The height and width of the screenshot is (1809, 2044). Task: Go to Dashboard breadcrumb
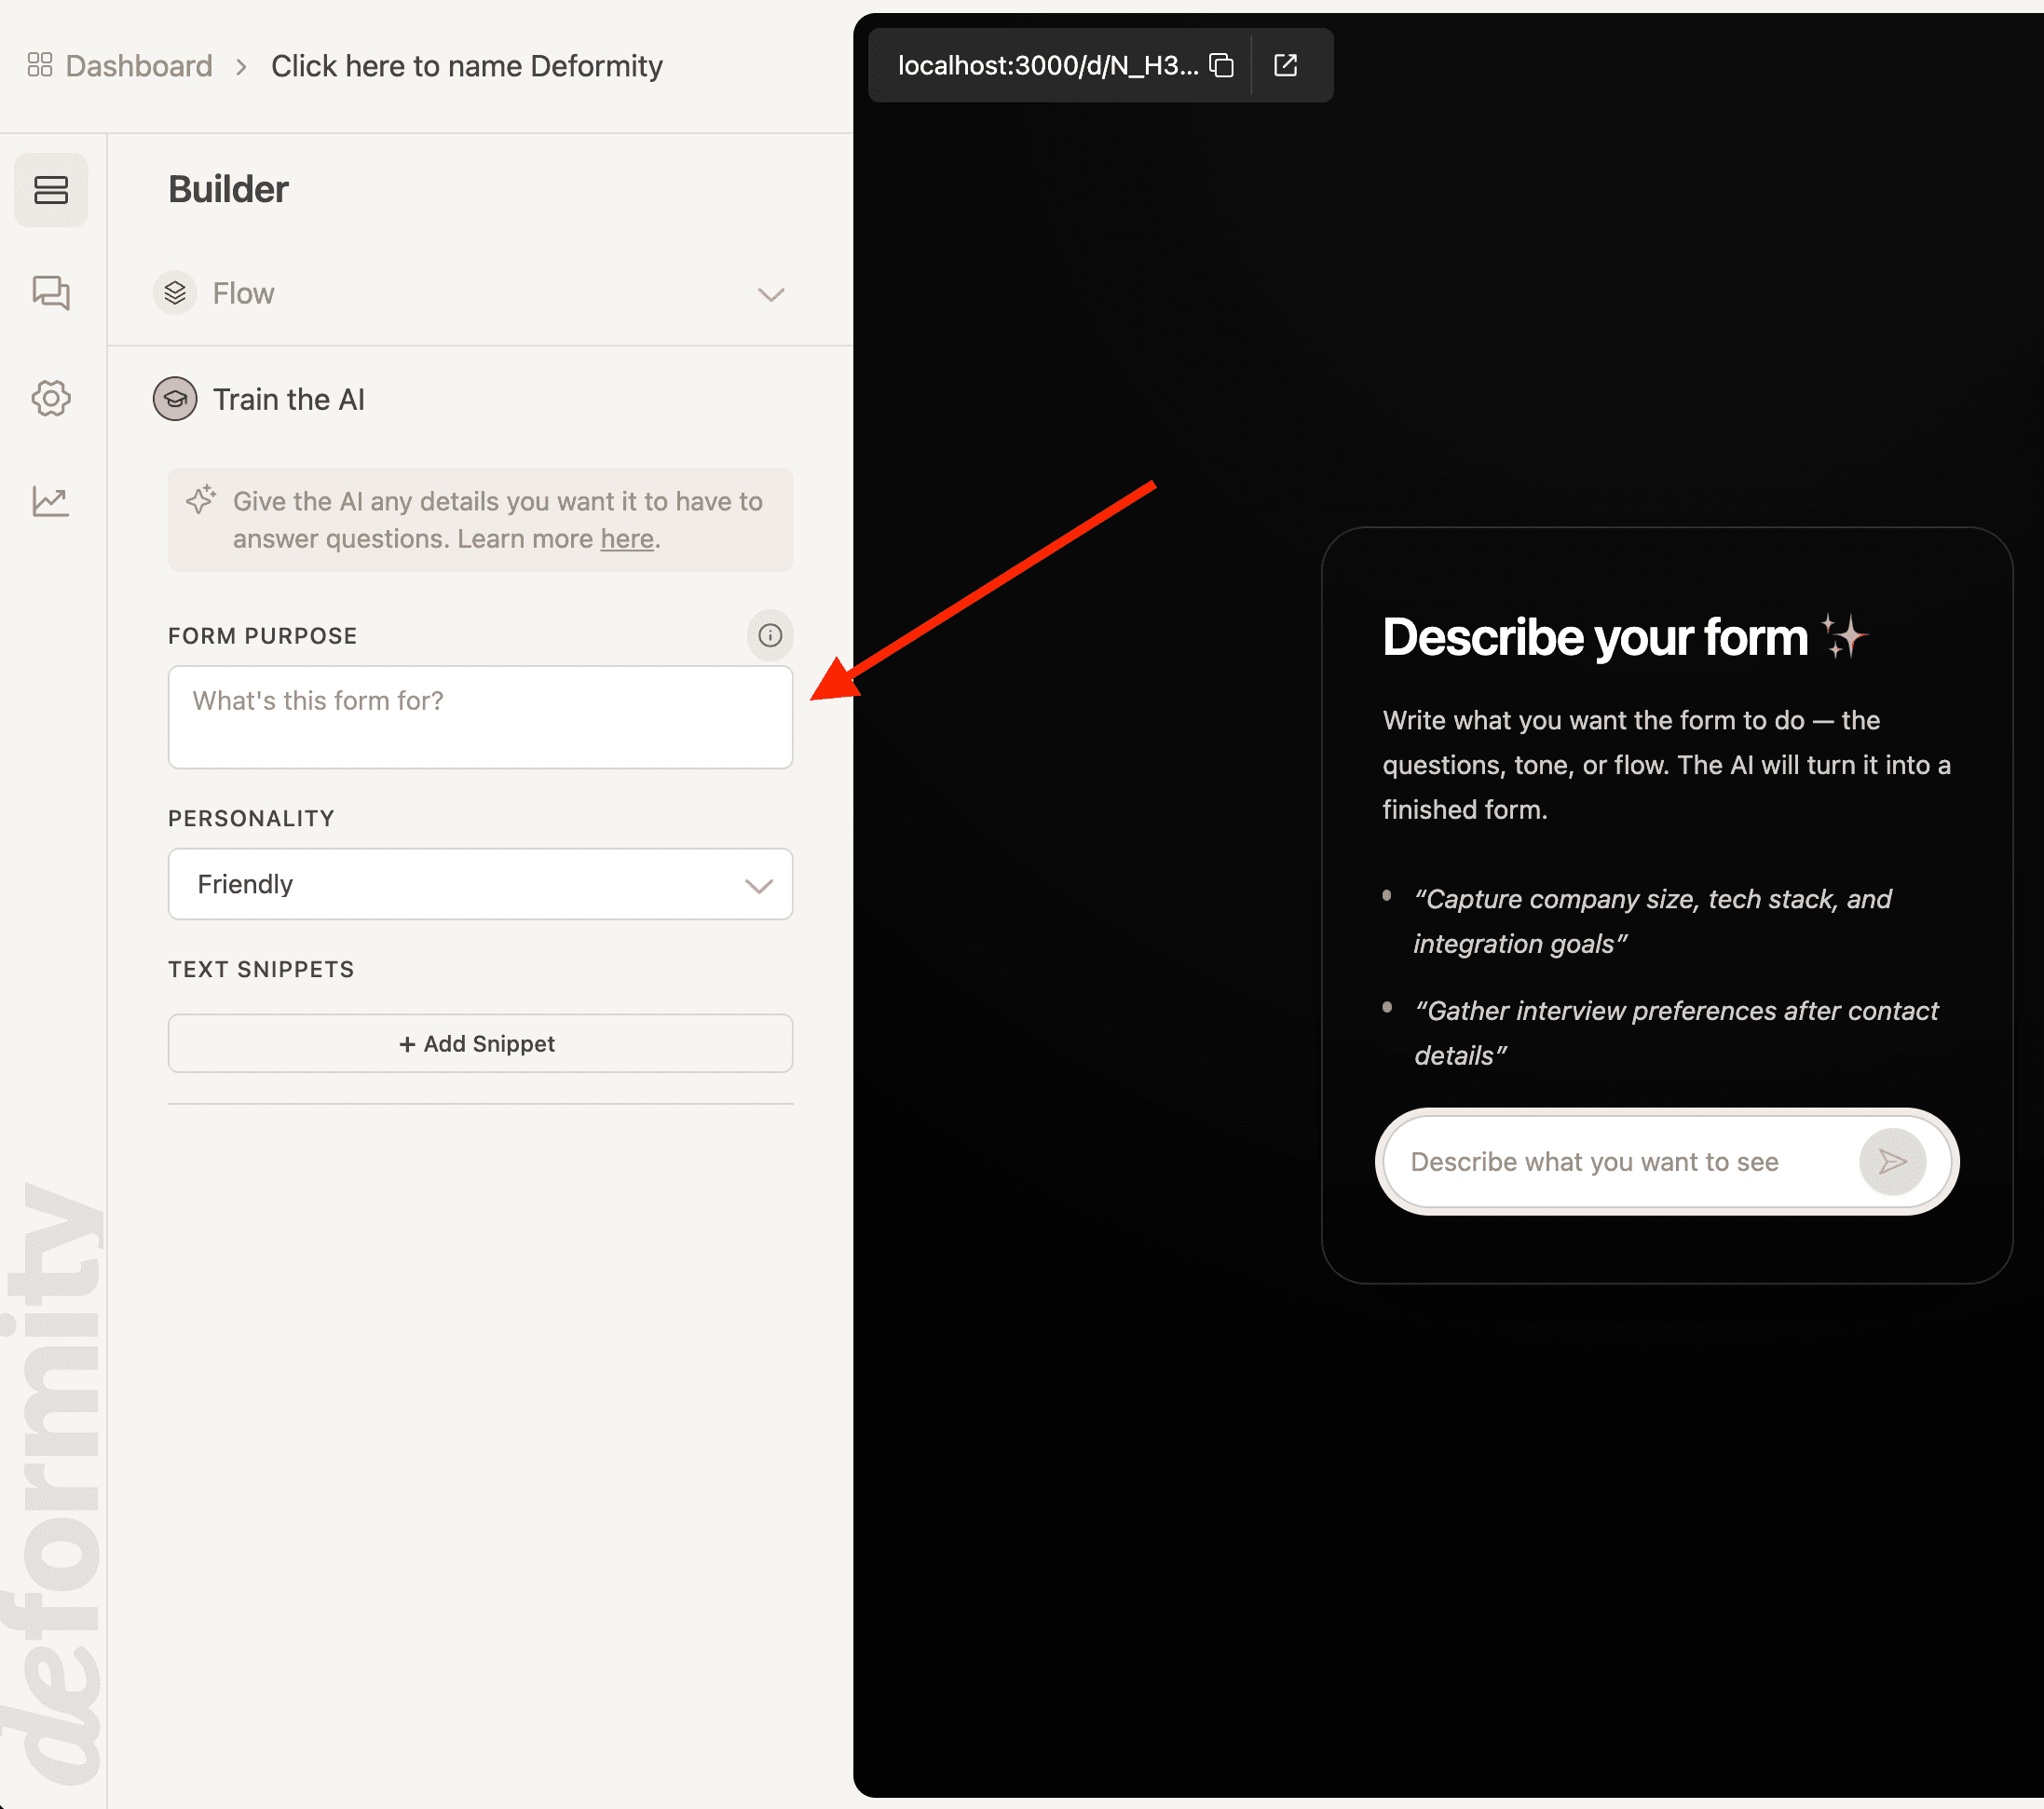(138, 66)
